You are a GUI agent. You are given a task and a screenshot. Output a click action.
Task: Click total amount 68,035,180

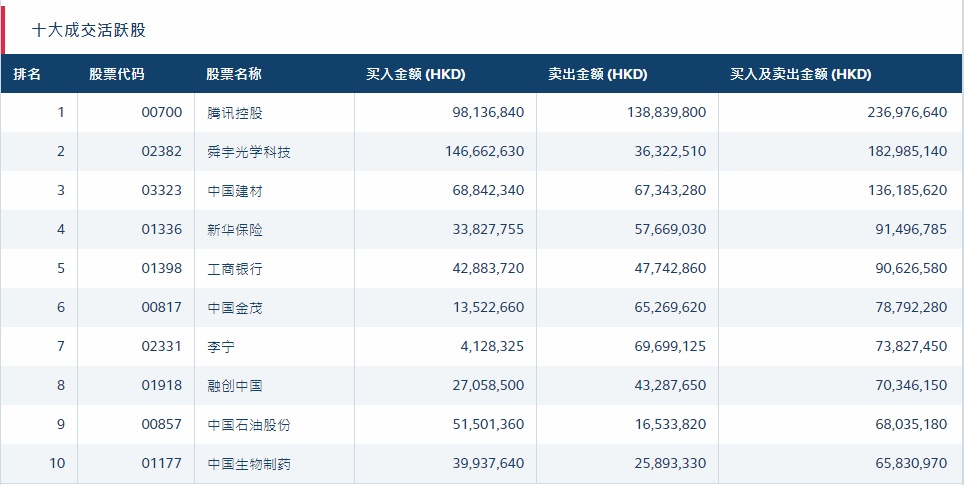[911, 425]
